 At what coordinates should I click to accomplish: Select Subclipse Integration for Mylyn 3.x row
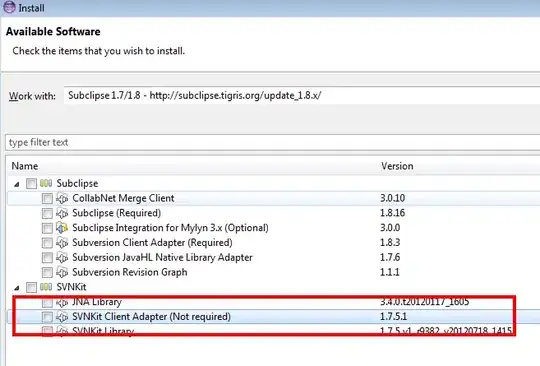(274, 228)
